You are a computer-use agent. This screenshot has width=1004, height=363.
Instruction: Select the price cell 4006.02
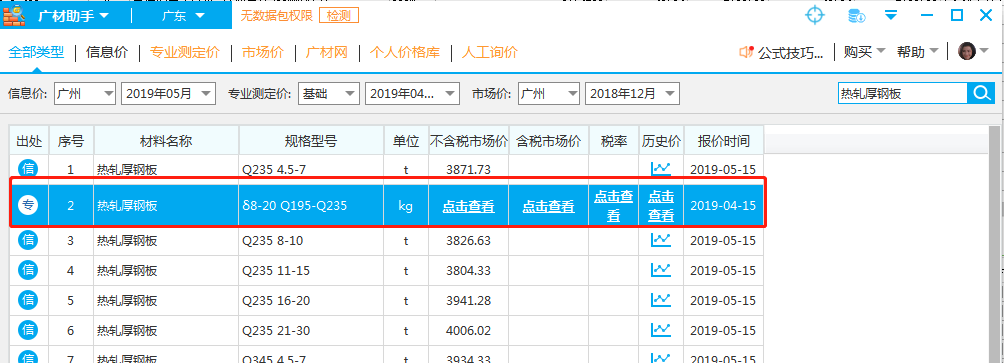pyautogui.click(x=469, y=330)
